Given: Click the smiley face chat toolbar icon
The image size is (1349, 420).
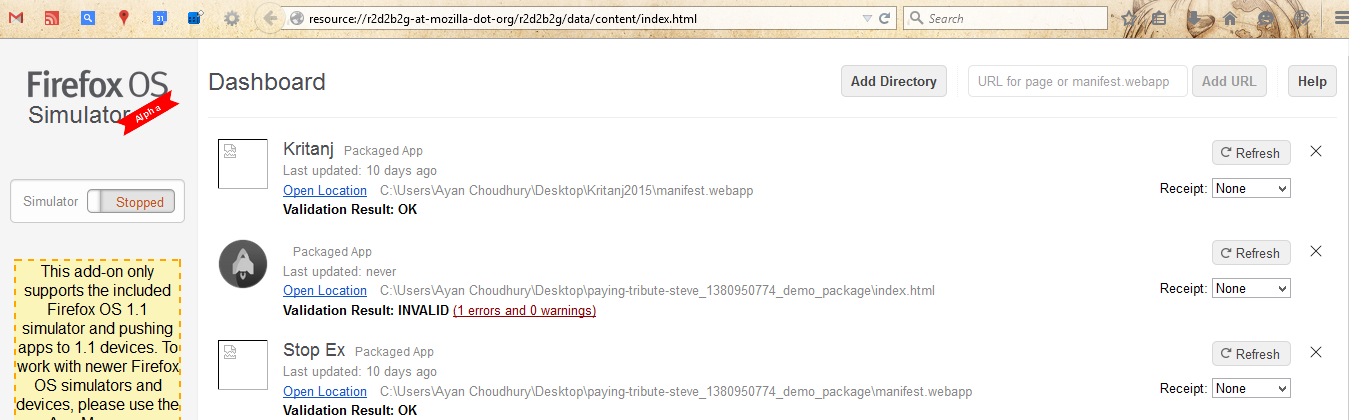Looking at the screenshot, I should [x=1267, y=18].
